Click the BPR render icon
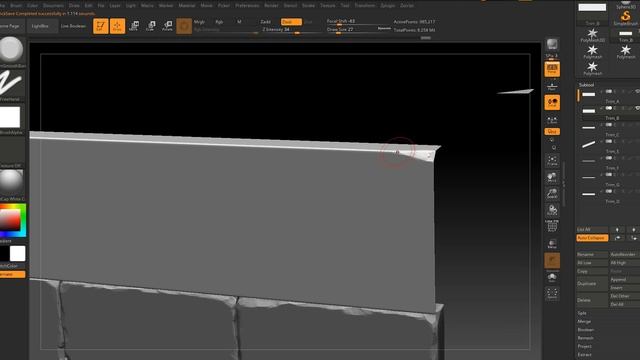The width and height of the screenshot is (640, 360). pos(552,44)
